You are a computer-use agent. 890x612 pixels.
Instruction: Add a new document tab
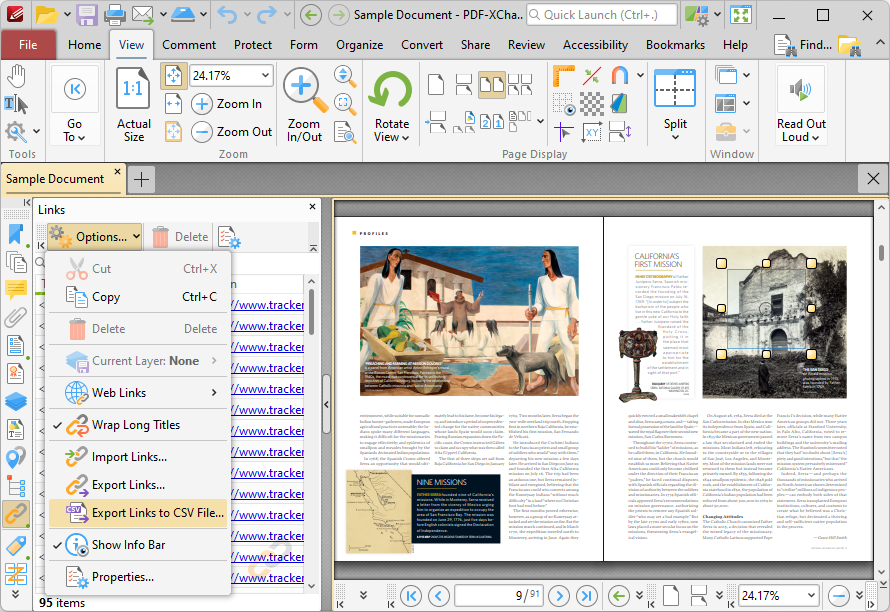[141, 180]
